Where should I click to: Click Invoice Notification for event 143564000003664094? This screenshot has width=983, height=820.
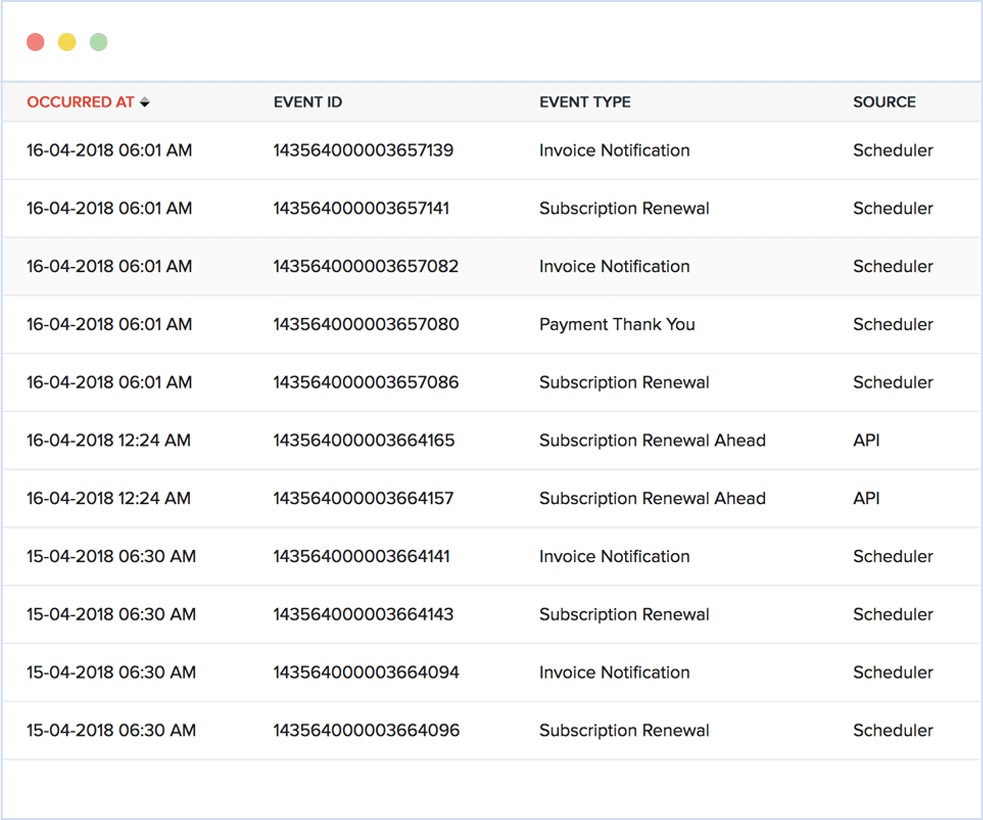pos(614,673)
